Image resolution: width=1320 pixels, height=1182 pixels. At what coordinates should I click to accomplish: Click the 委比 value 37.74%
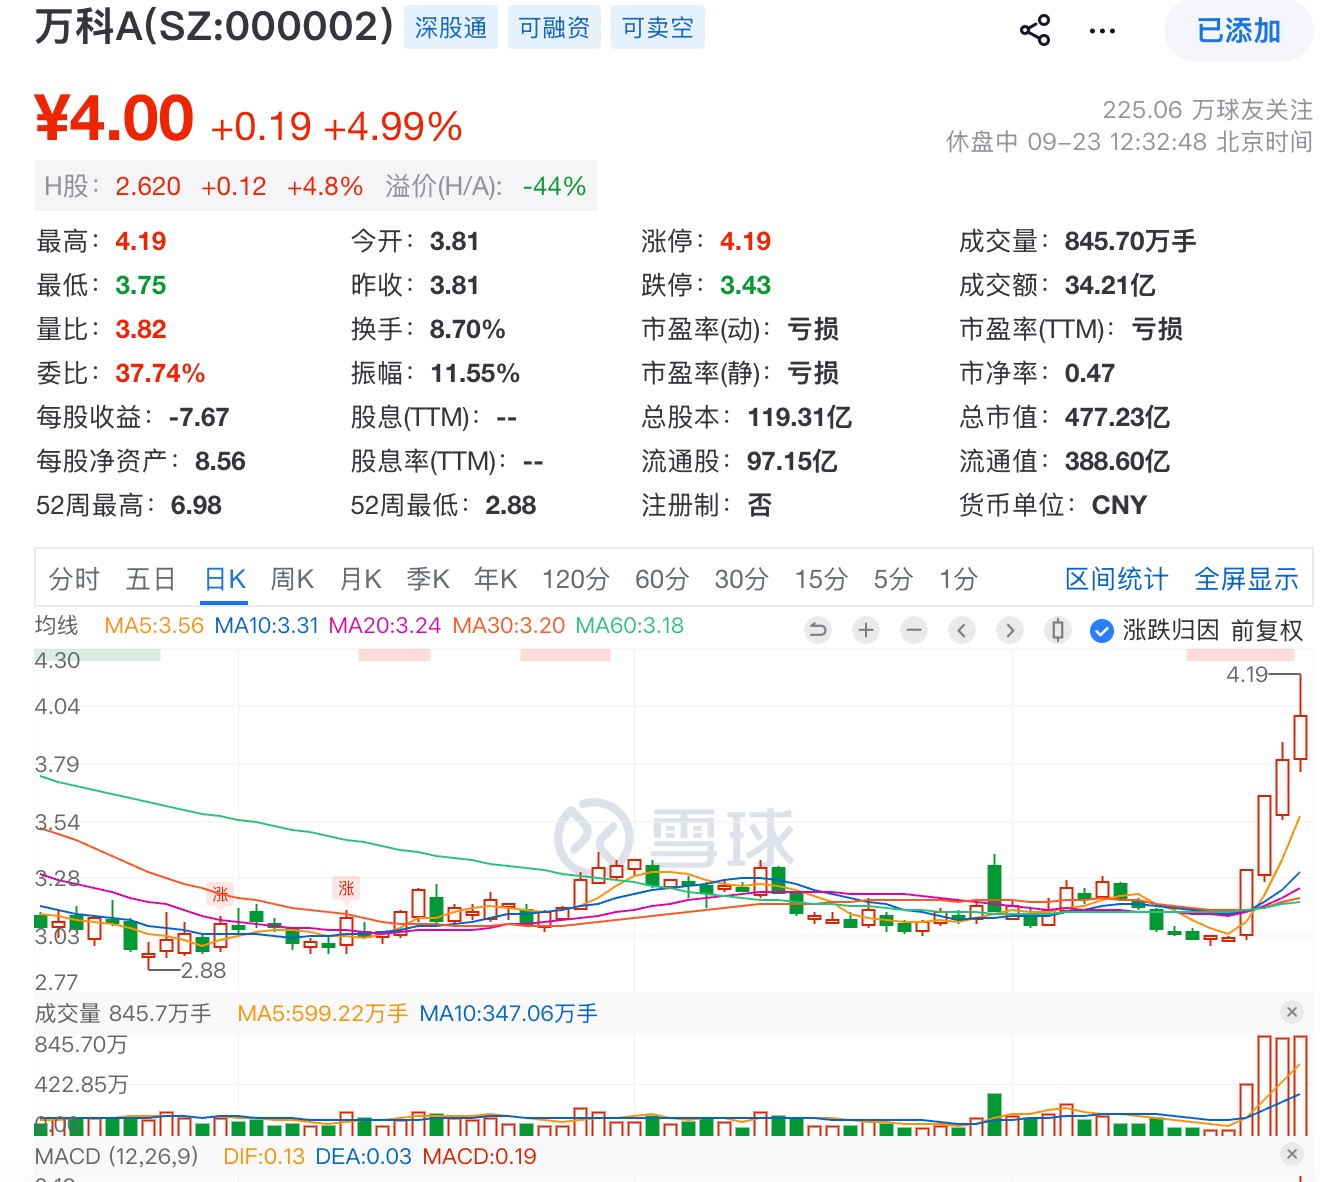(x=160, y=373)
